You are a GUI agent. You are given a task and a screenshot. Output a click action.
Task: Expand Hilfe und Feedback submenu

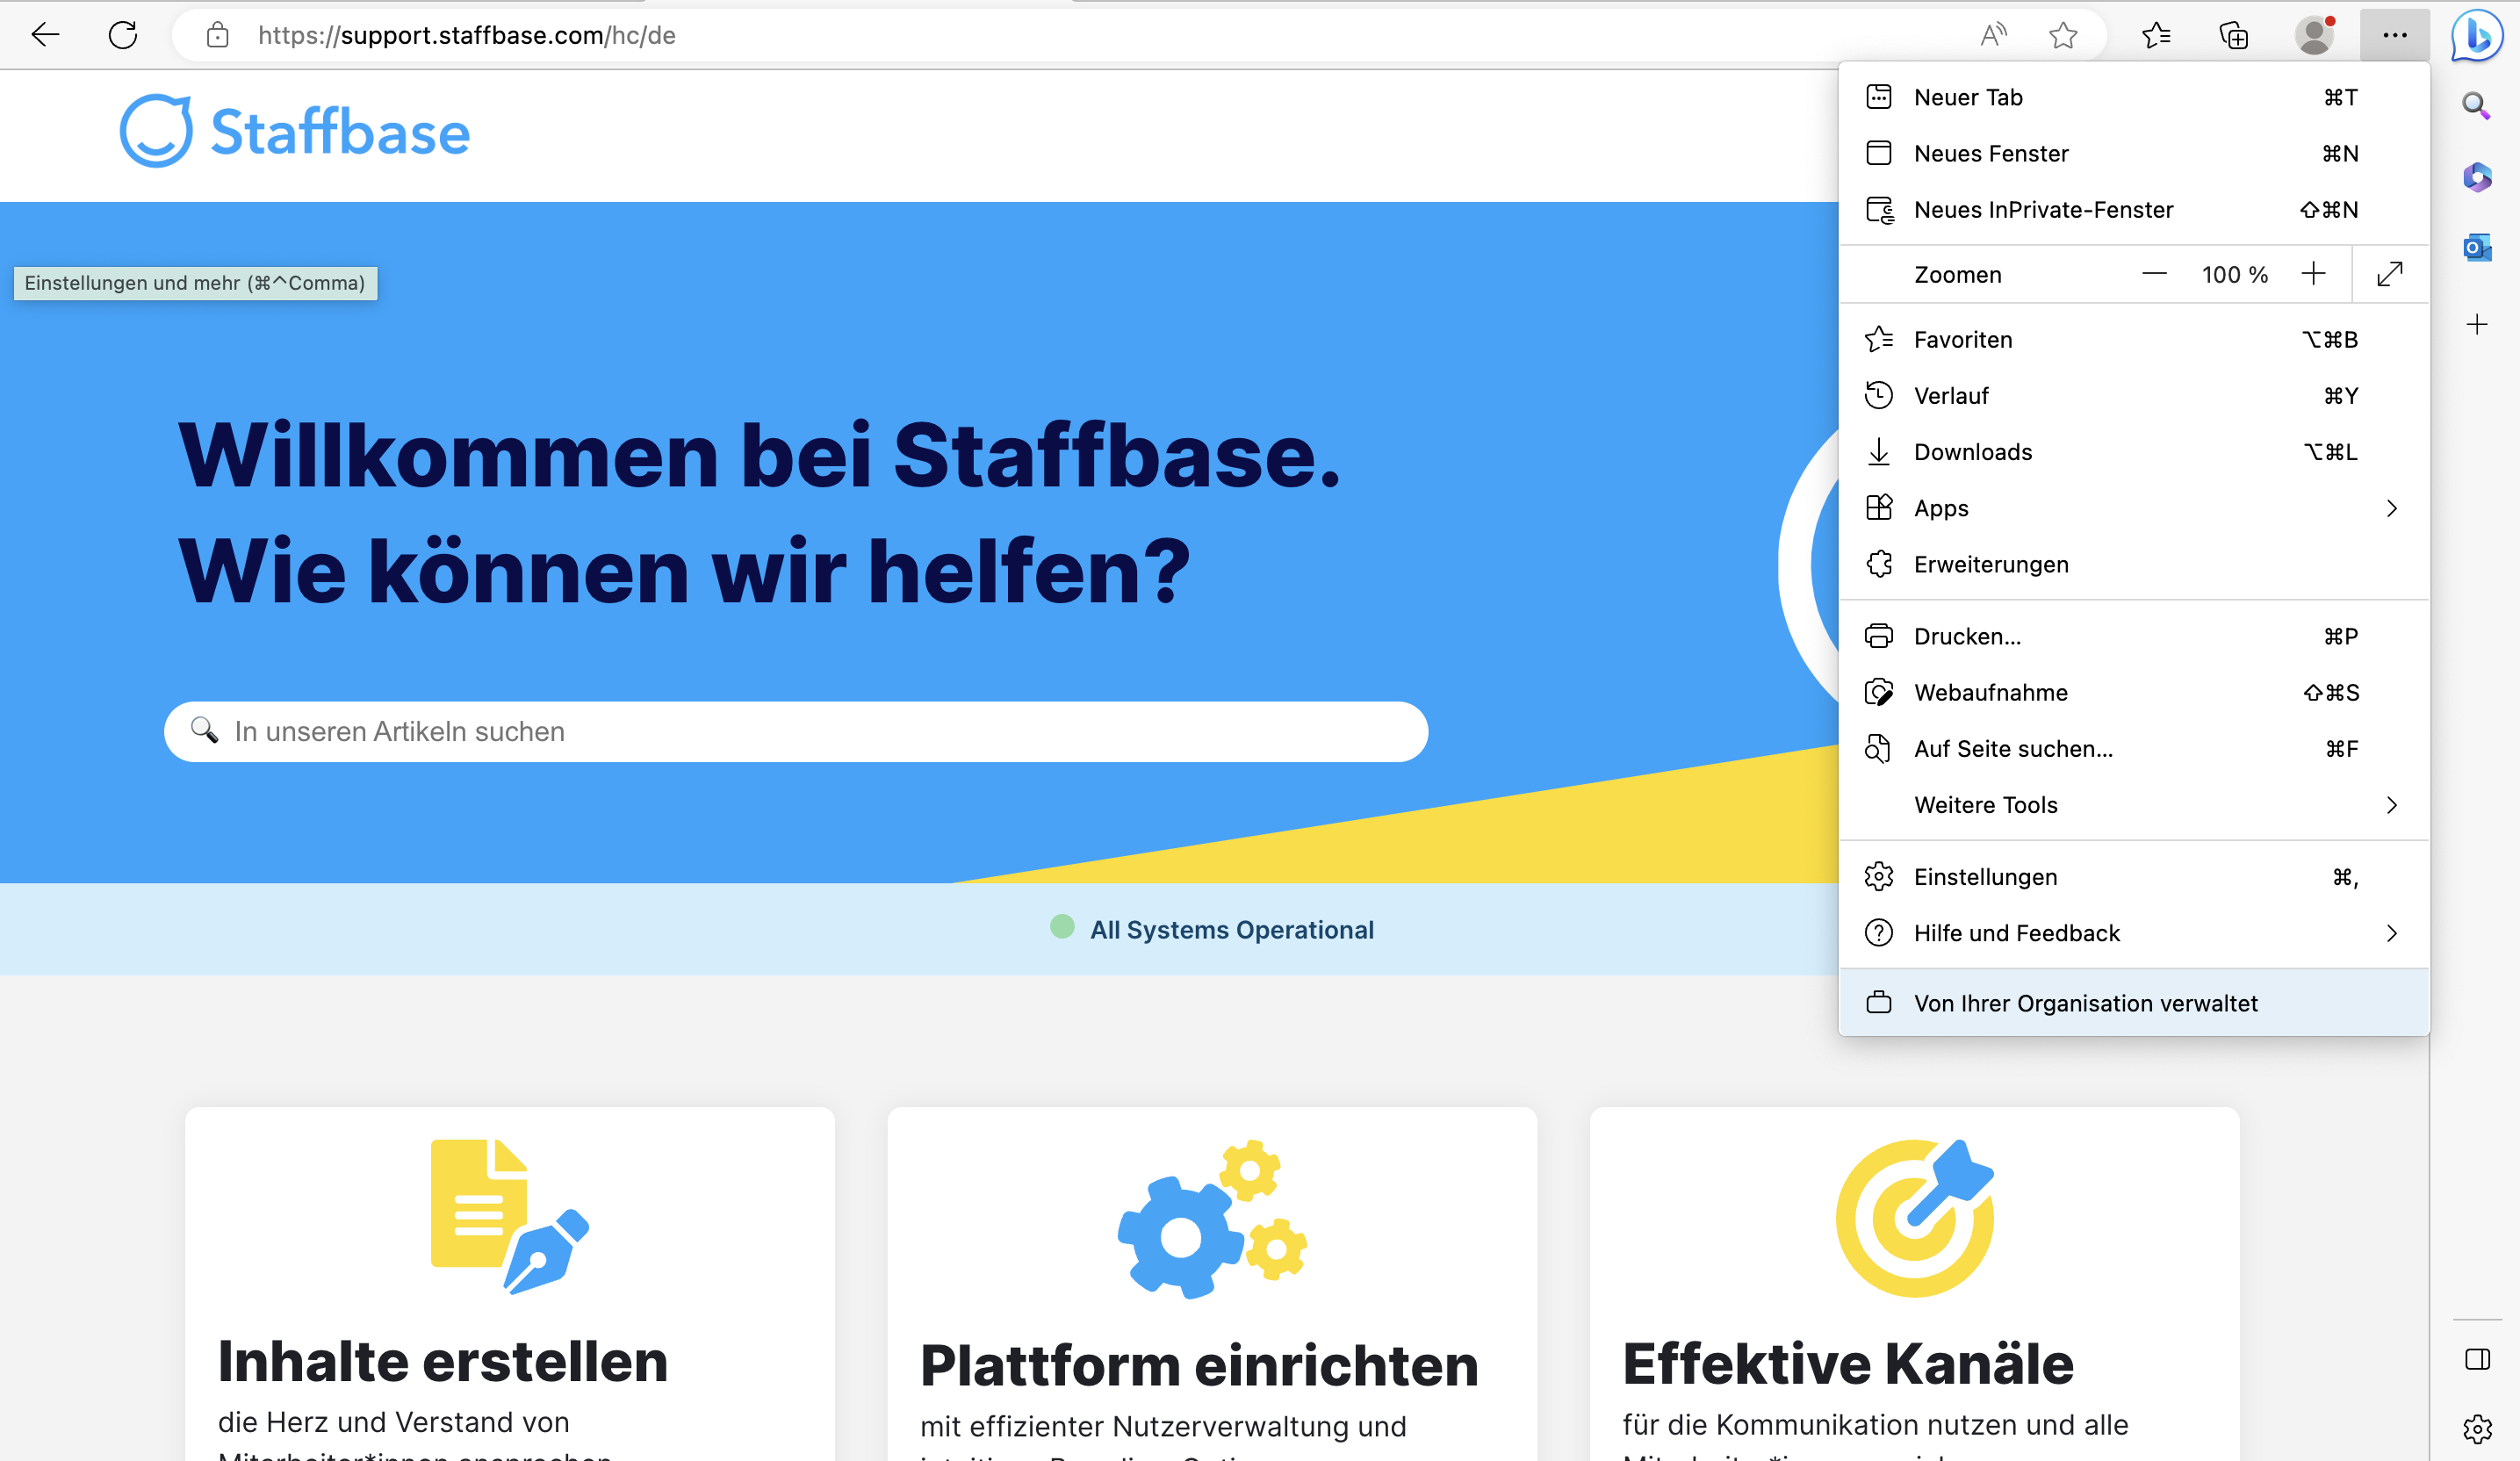coord(2134,932)
